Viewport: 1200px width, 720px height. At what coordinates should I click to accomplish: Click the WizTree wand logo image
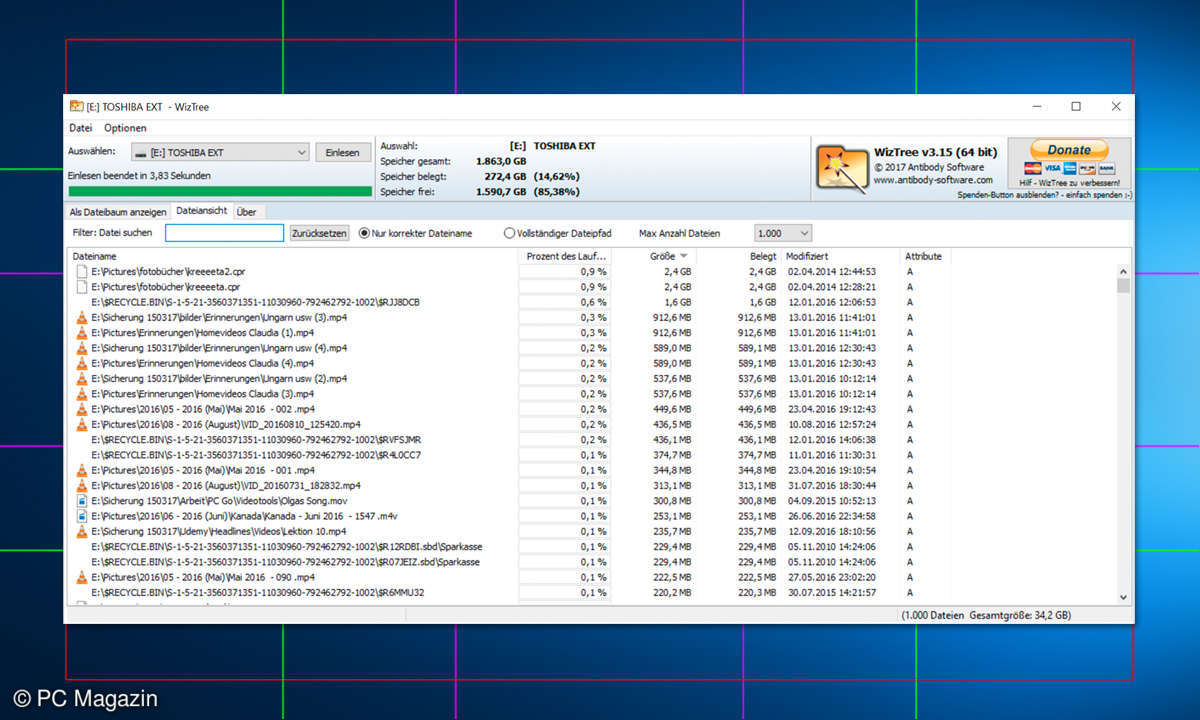(x=842, y=167)
